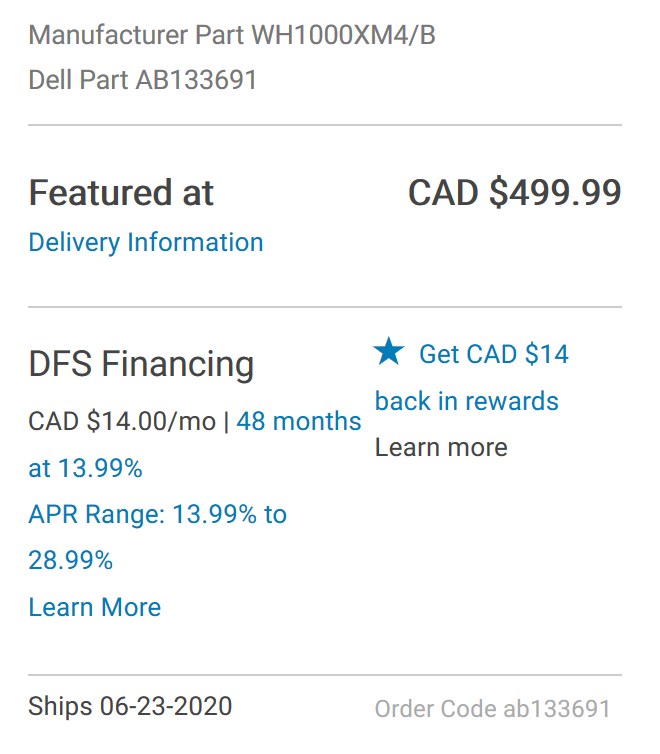Click the 'DFS Financing' heading
The image size is (660, 754).
point(141,364)
